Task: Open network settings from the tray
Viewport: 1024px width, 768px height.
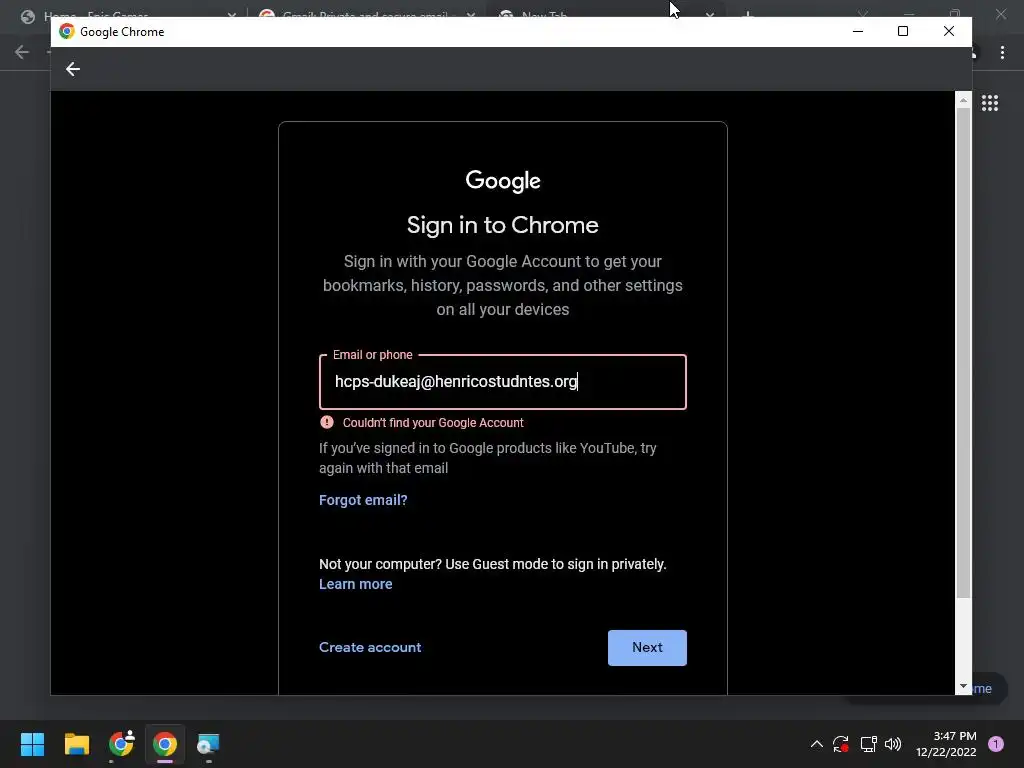Action: pos(868,744)
